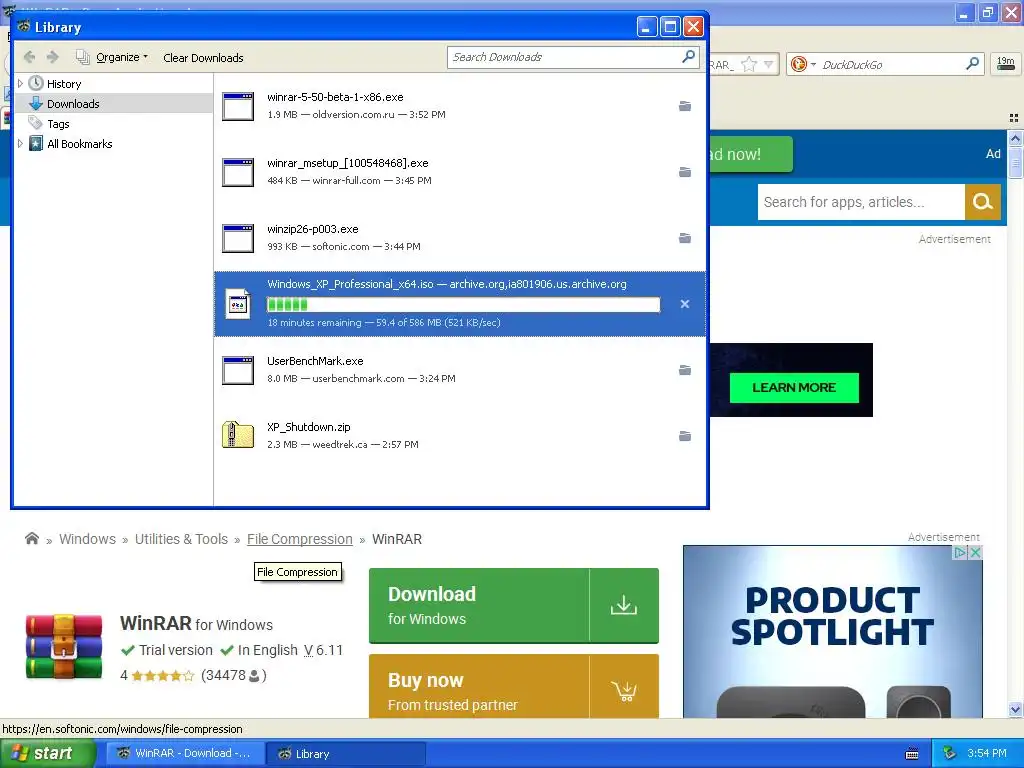1024x768 pixels.
Task: Click the browser toolbar overflow grid icon
Action: click(1014, 118)
